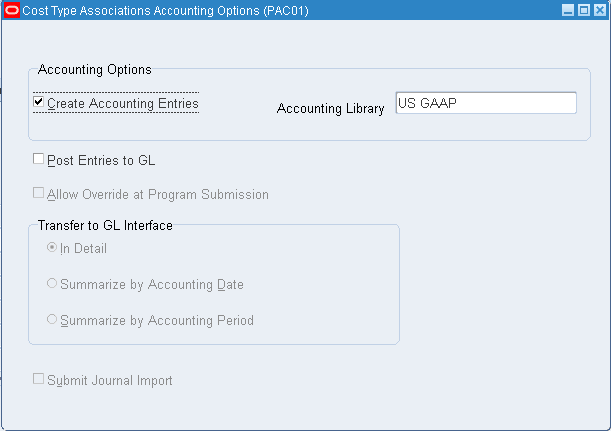
Task: Maximize the Accounting Options window
Action: 583,10
